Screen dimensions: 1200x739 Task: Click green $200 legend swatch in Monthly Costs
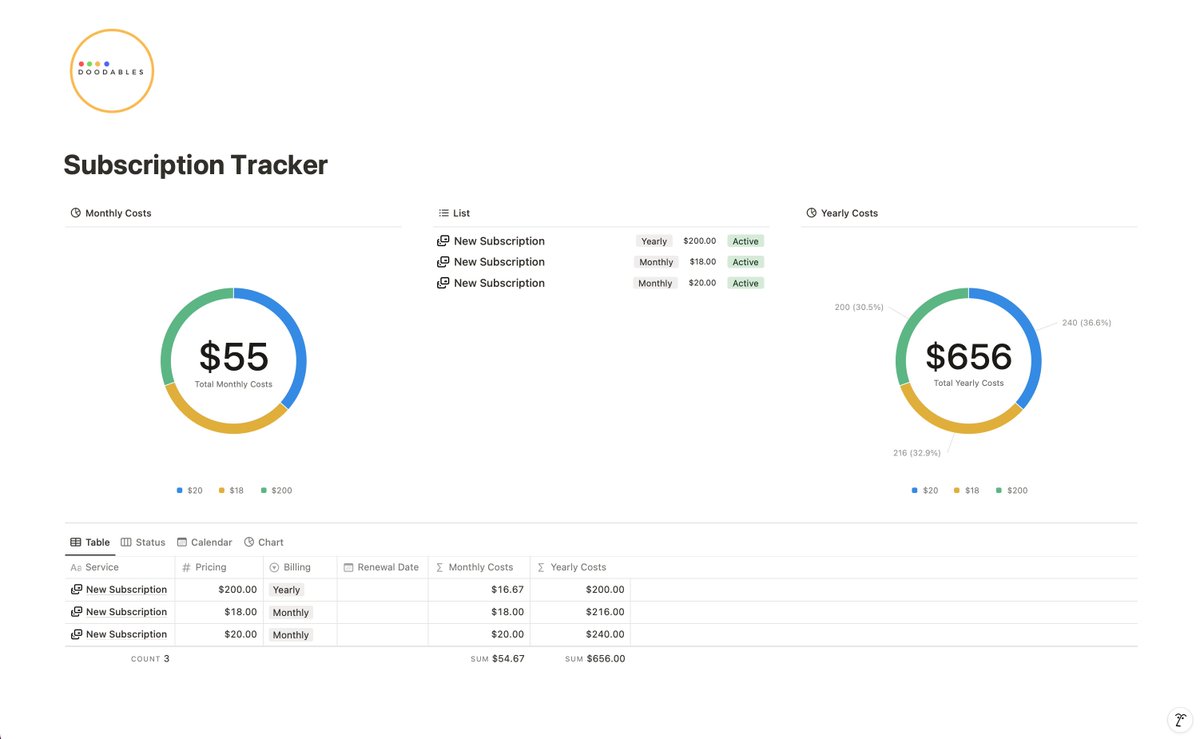(264, 491)
